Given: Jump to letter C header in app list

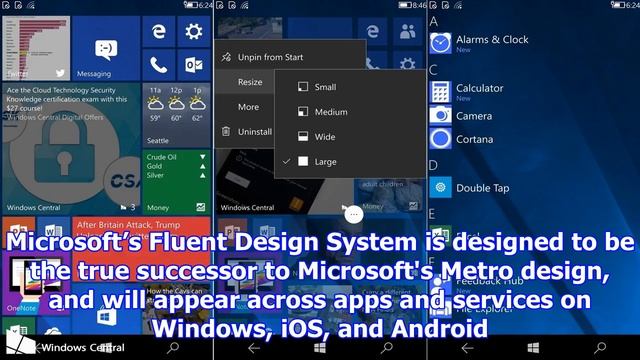Looking at the screenshot, I should click(x=433, y=70).
